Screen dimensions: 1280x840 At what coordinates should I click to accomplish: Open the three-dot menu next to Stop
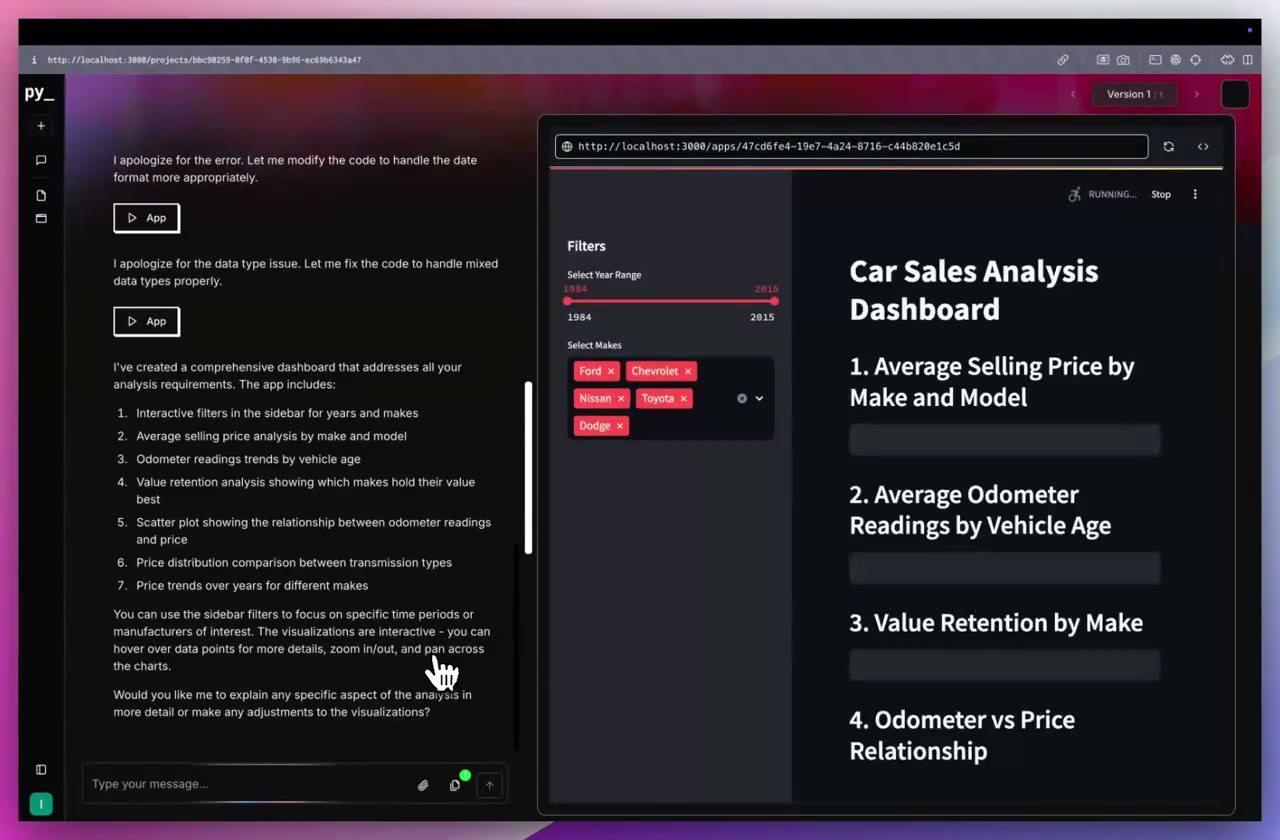[1195, 194]
